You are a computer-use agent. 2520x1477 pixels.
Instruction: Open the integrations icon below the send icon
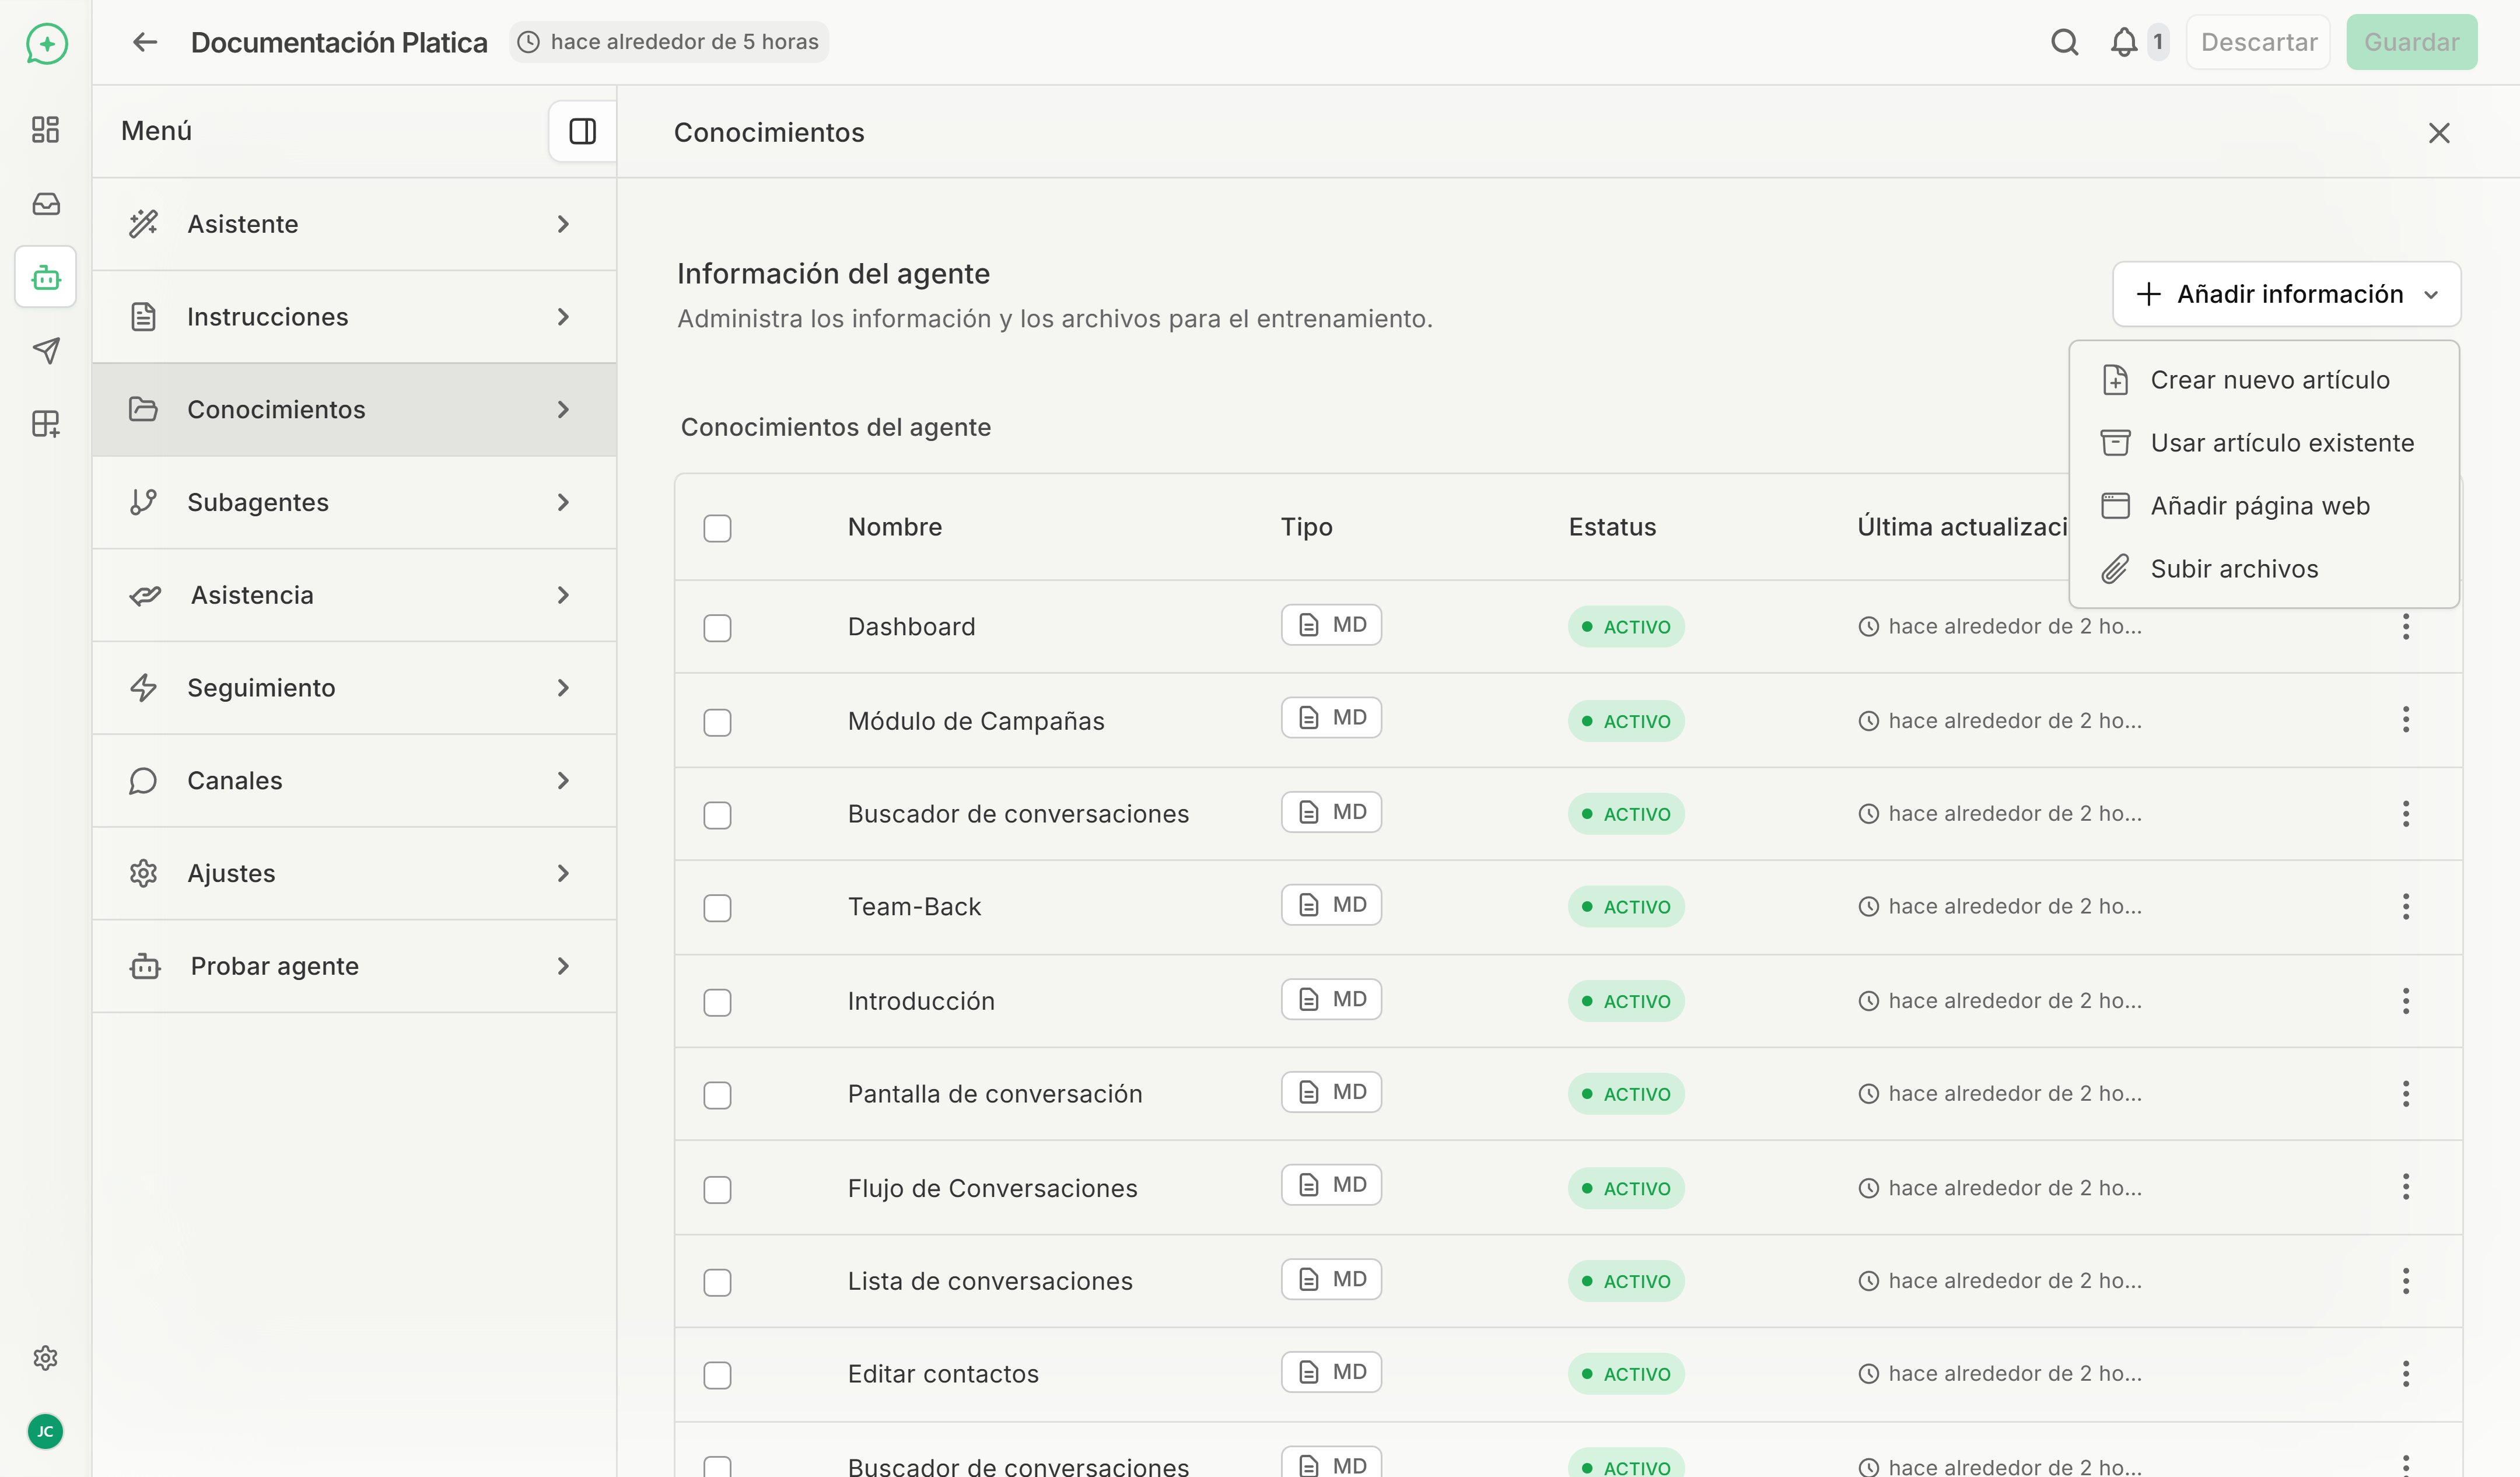coord(45,423)
